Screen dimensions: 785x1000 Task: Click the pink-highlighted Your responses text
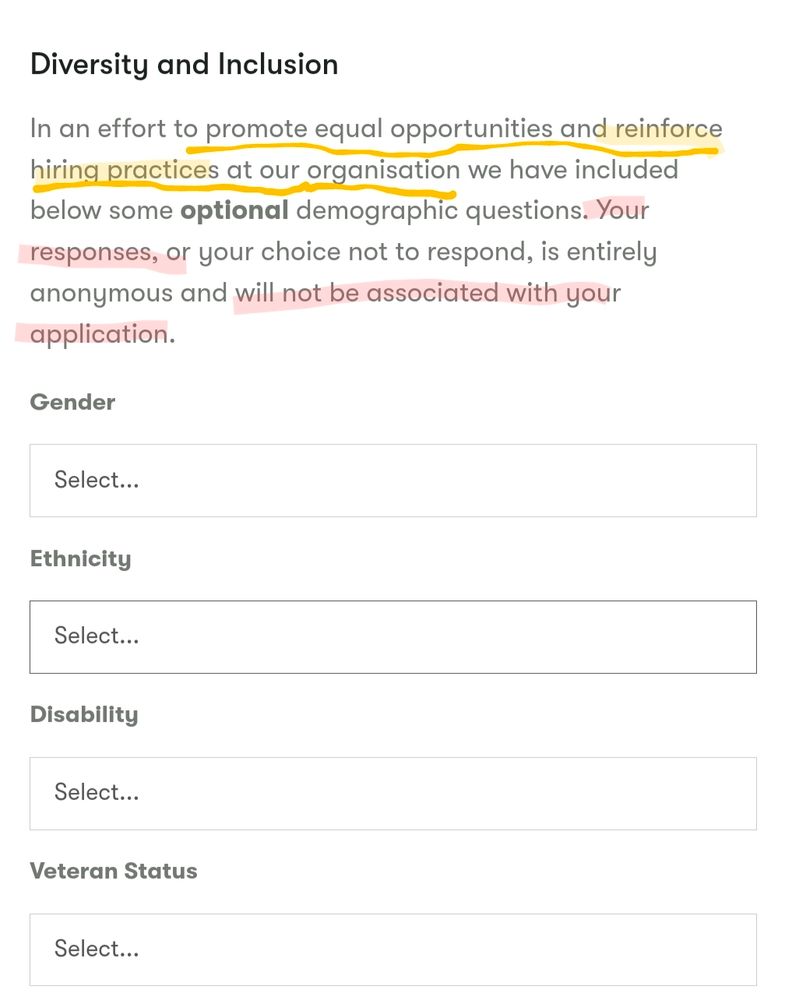pos(95,252)
